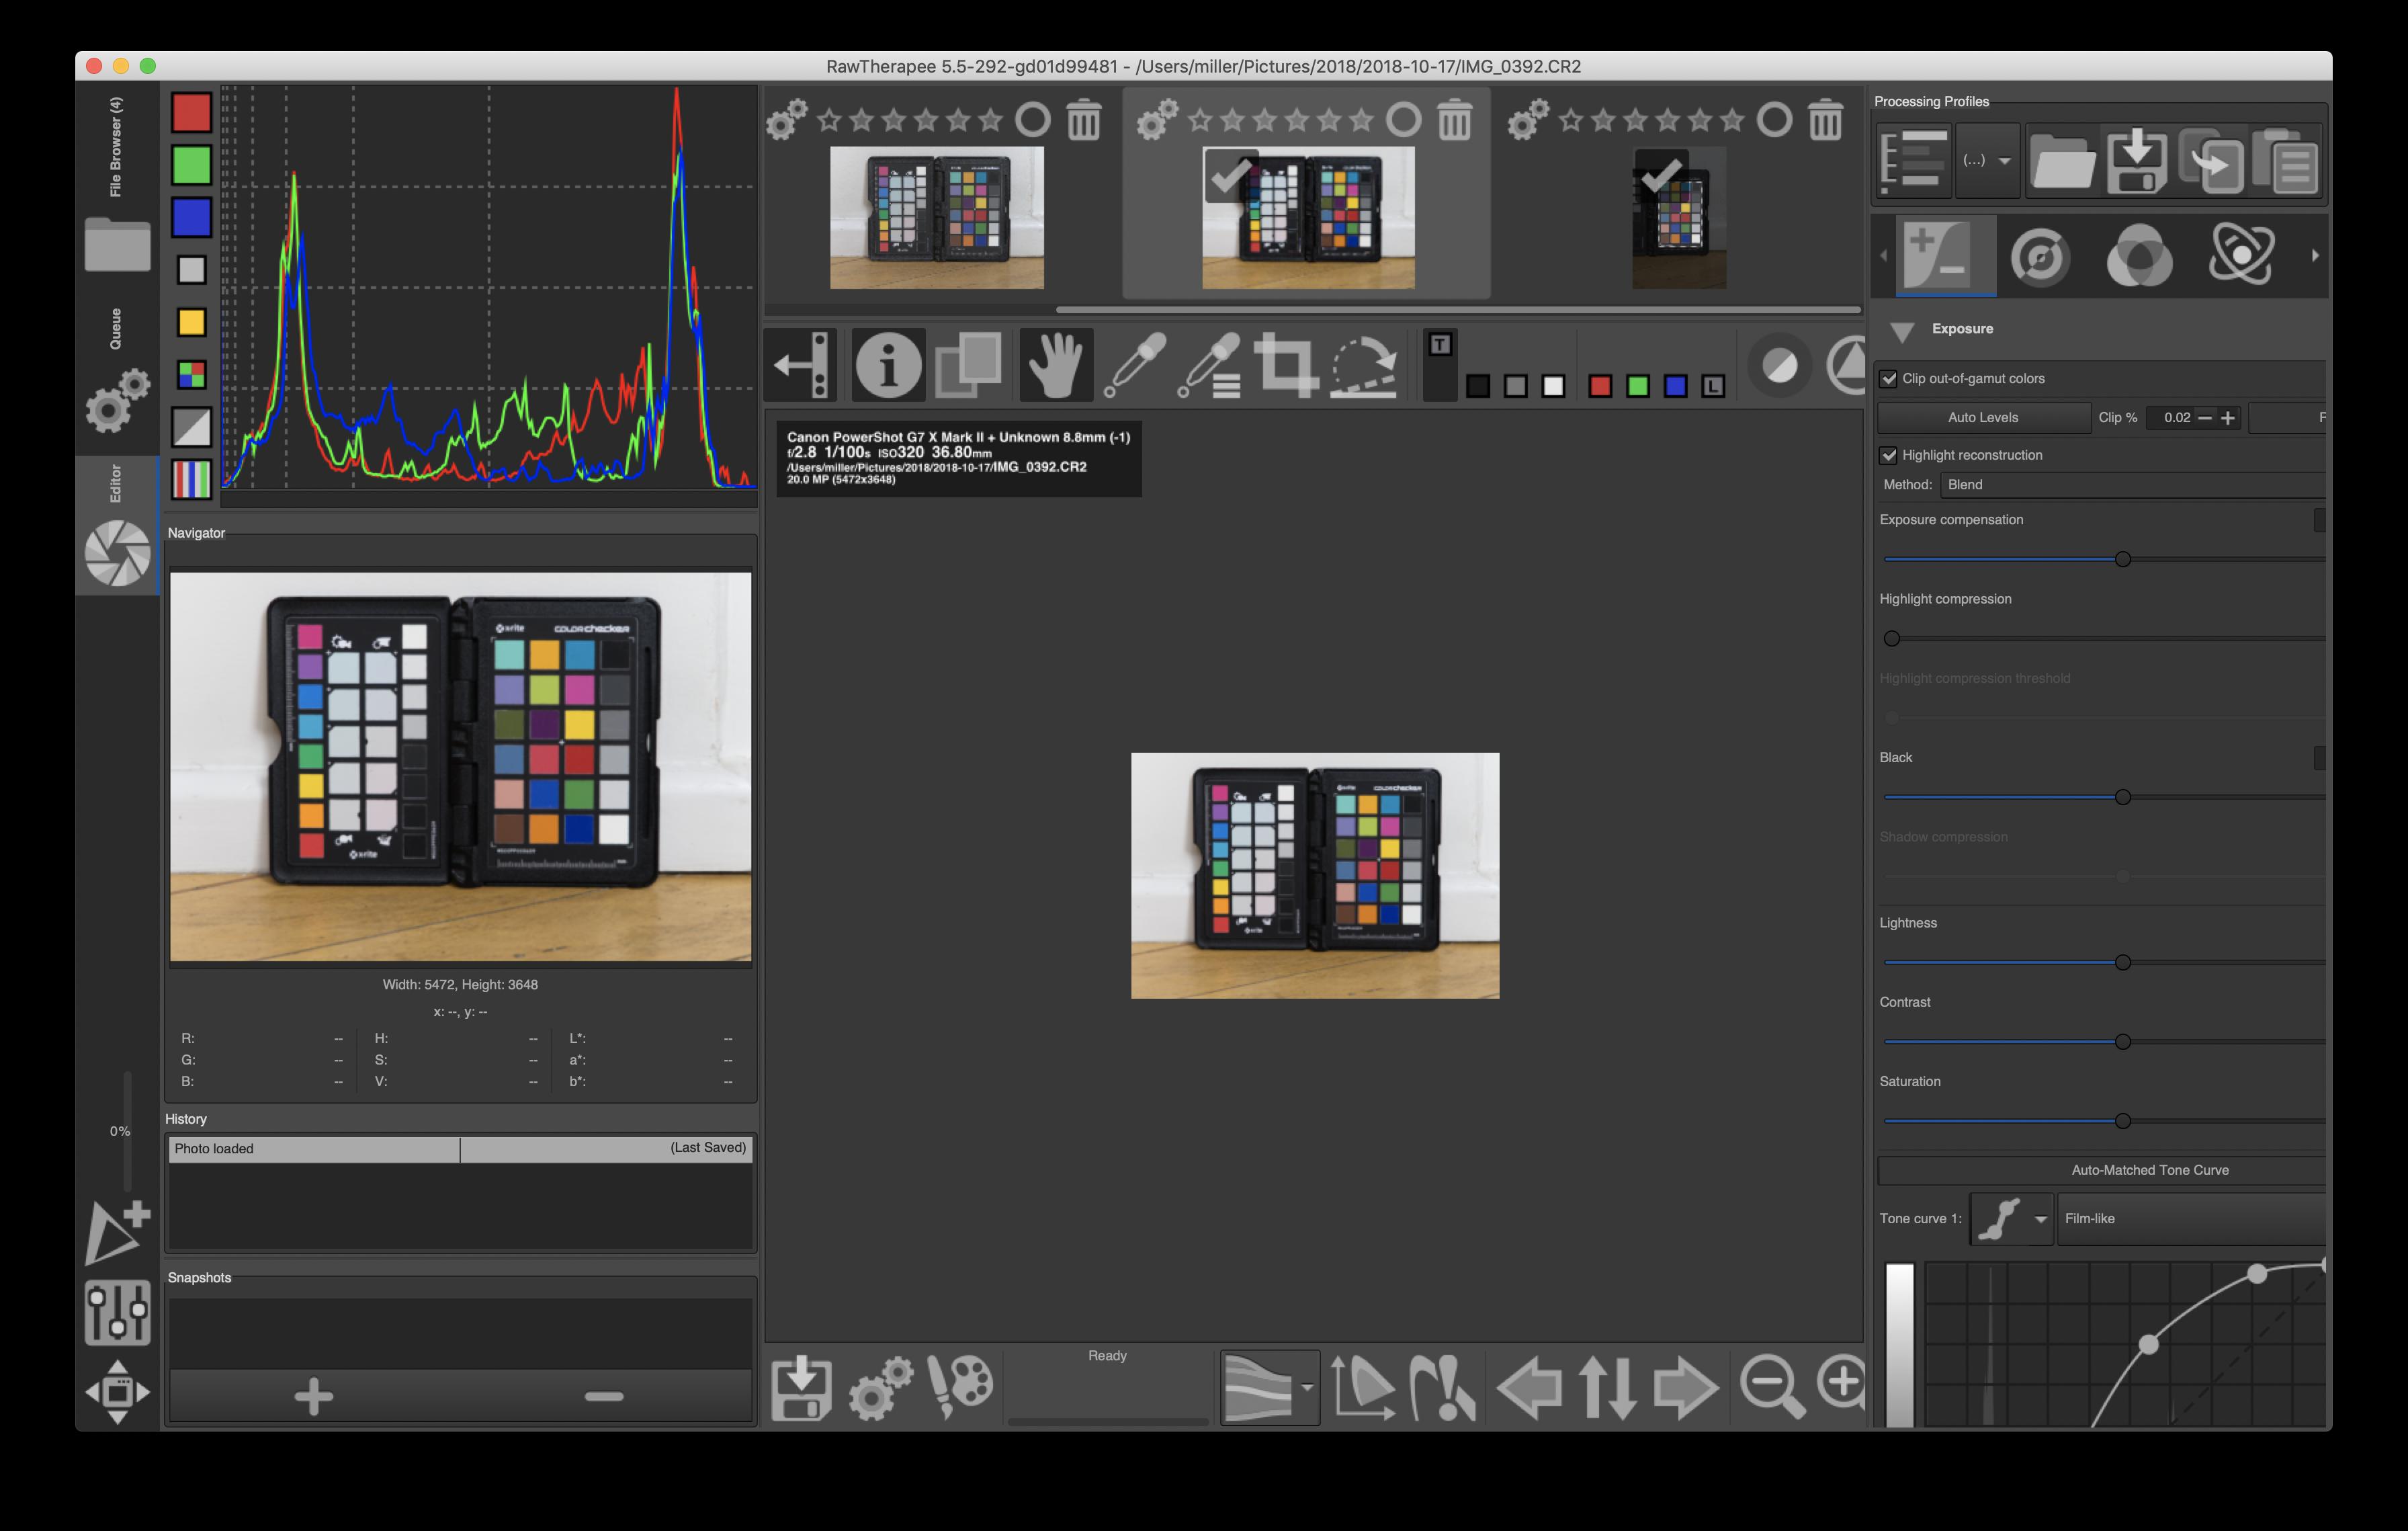Toggle red channel in histogram panel

tap(191, 112)
